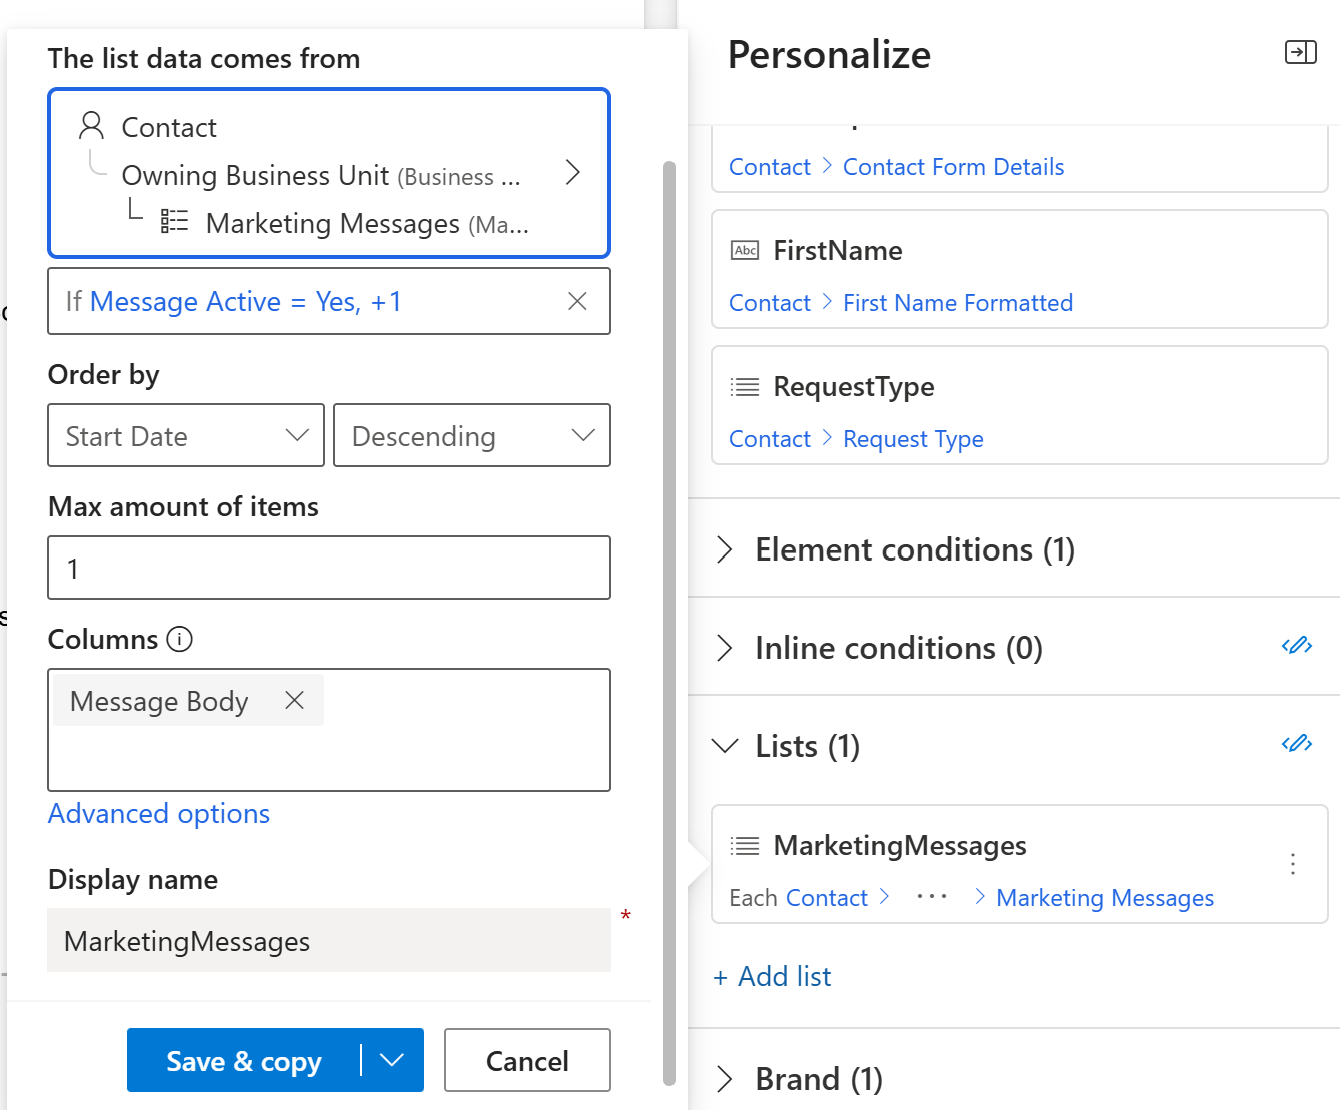The width and height of the screenshot is (1340, 1110).
Task: Collapse the Lists section
Action: [726, 746]
